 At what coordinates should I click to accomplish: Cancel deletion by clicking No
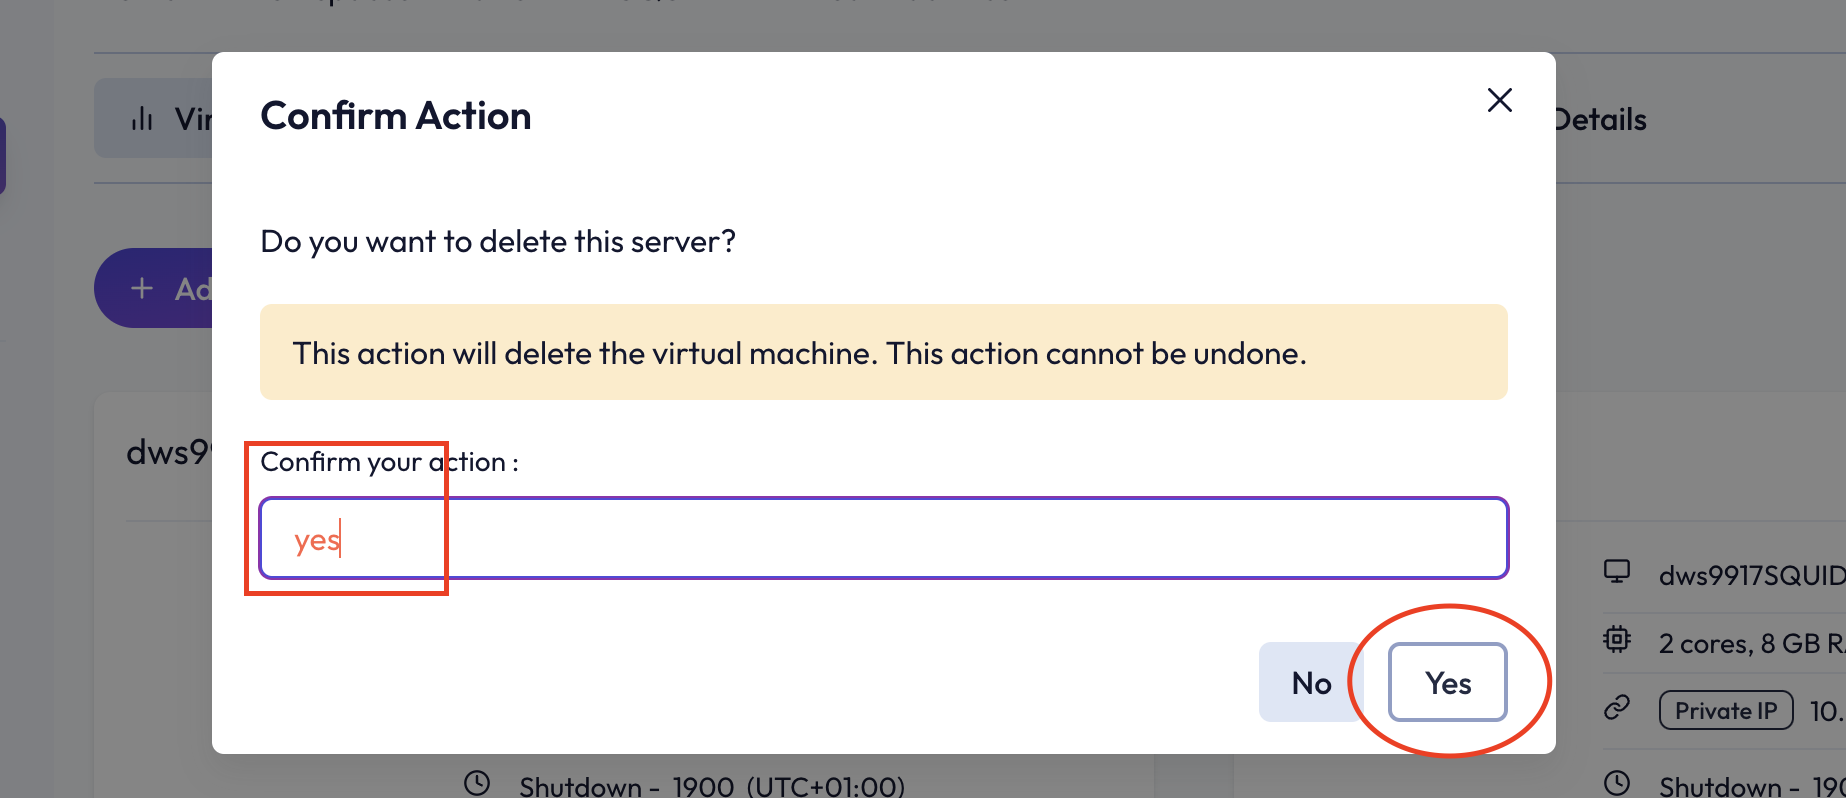point(1311,682)
